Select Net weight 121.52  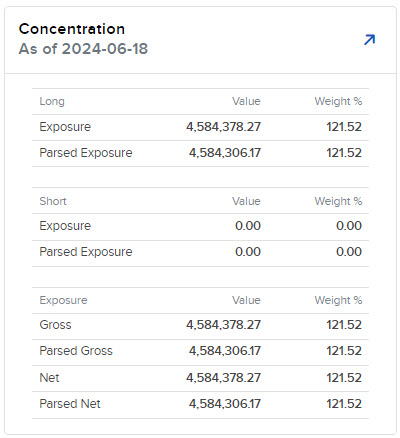pyautogui.click(x=344, y=378)
